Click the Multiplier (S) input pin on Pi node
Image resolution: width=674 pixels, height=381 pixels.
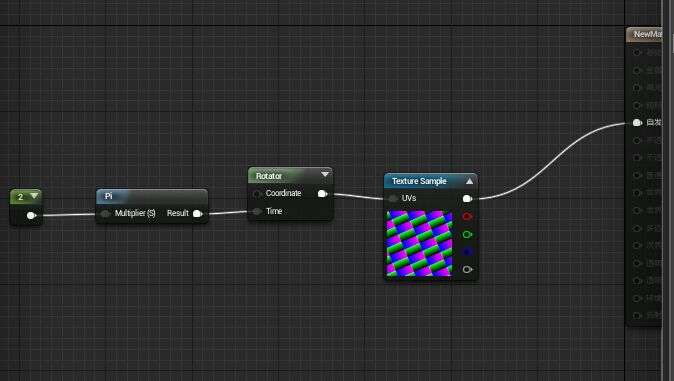[x=105, y=214]
